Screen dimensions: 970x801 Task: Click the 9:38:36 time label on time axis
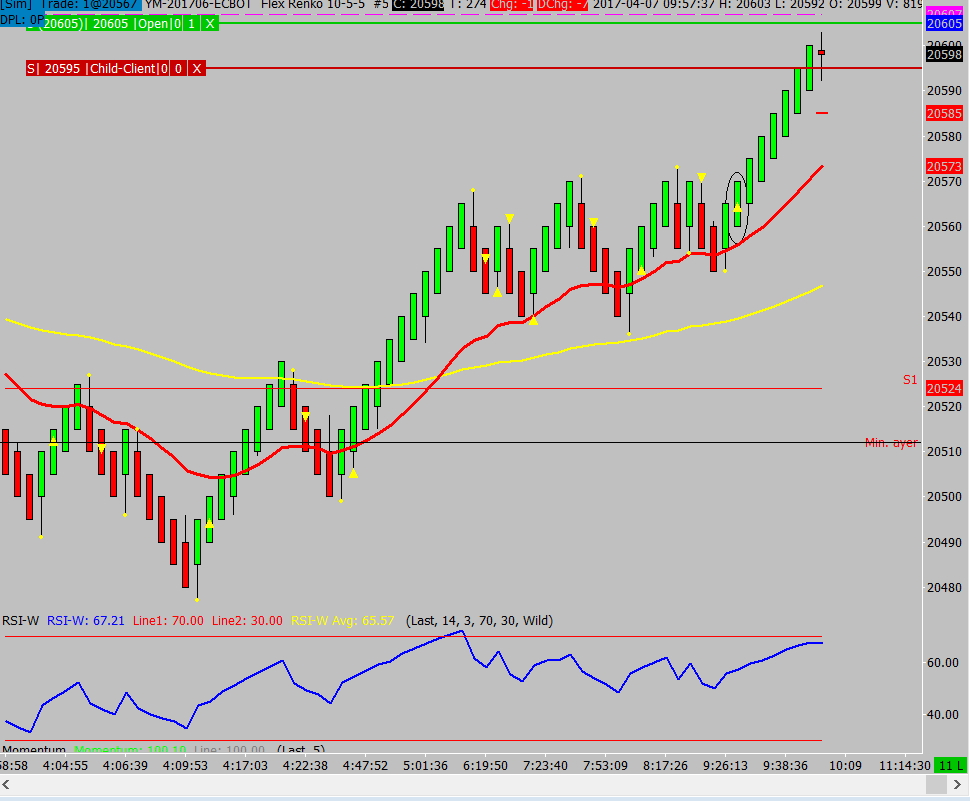pos(785,766)
